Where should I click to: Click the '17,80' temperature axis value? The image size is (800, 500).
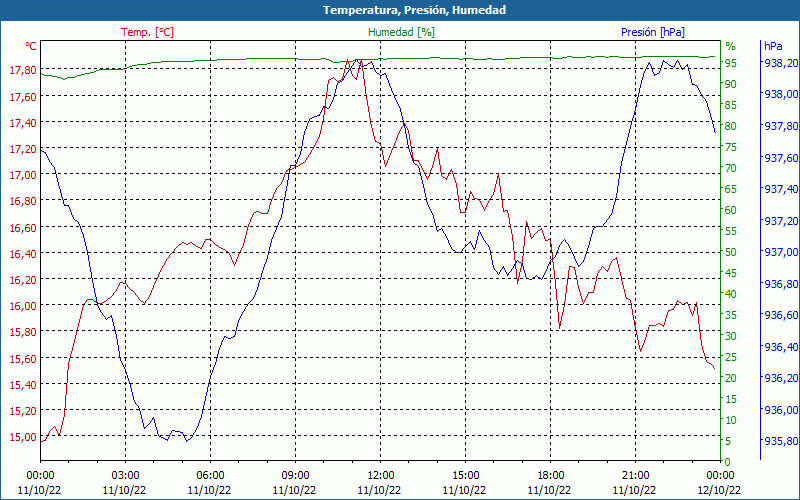[23, 70]
